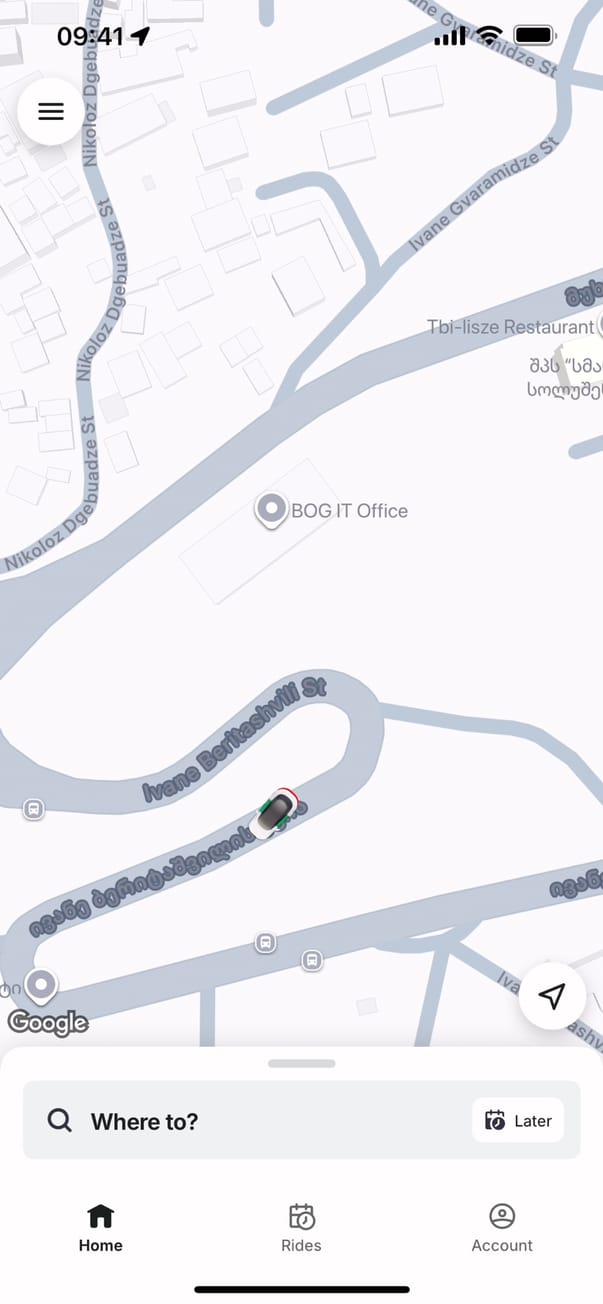Tap the map pin above Google logo

tap(41, 987)
